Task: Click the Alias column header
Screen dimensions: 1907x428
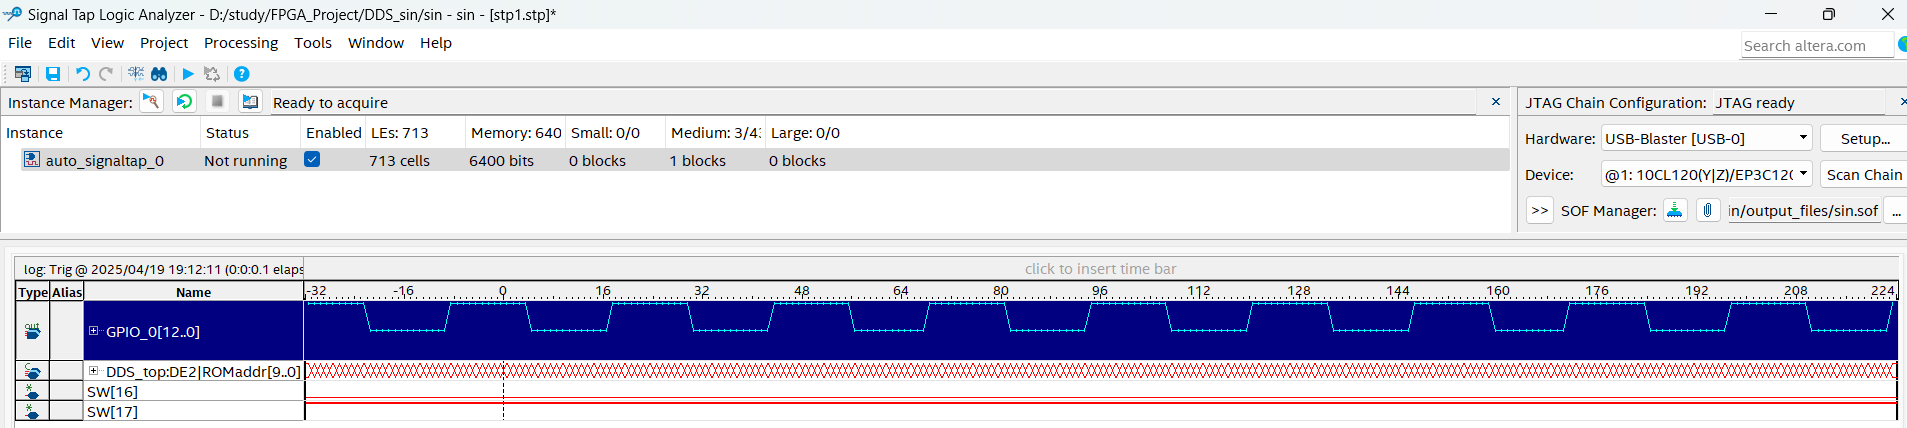Action: point(67,292)
